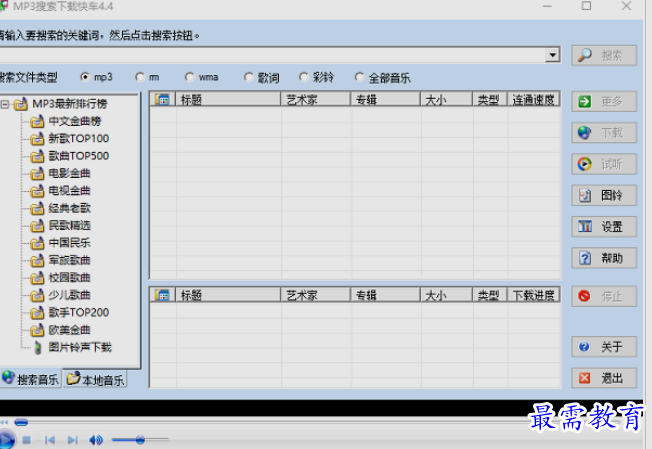Open 中国民乐 in the tree

(69, 243)
